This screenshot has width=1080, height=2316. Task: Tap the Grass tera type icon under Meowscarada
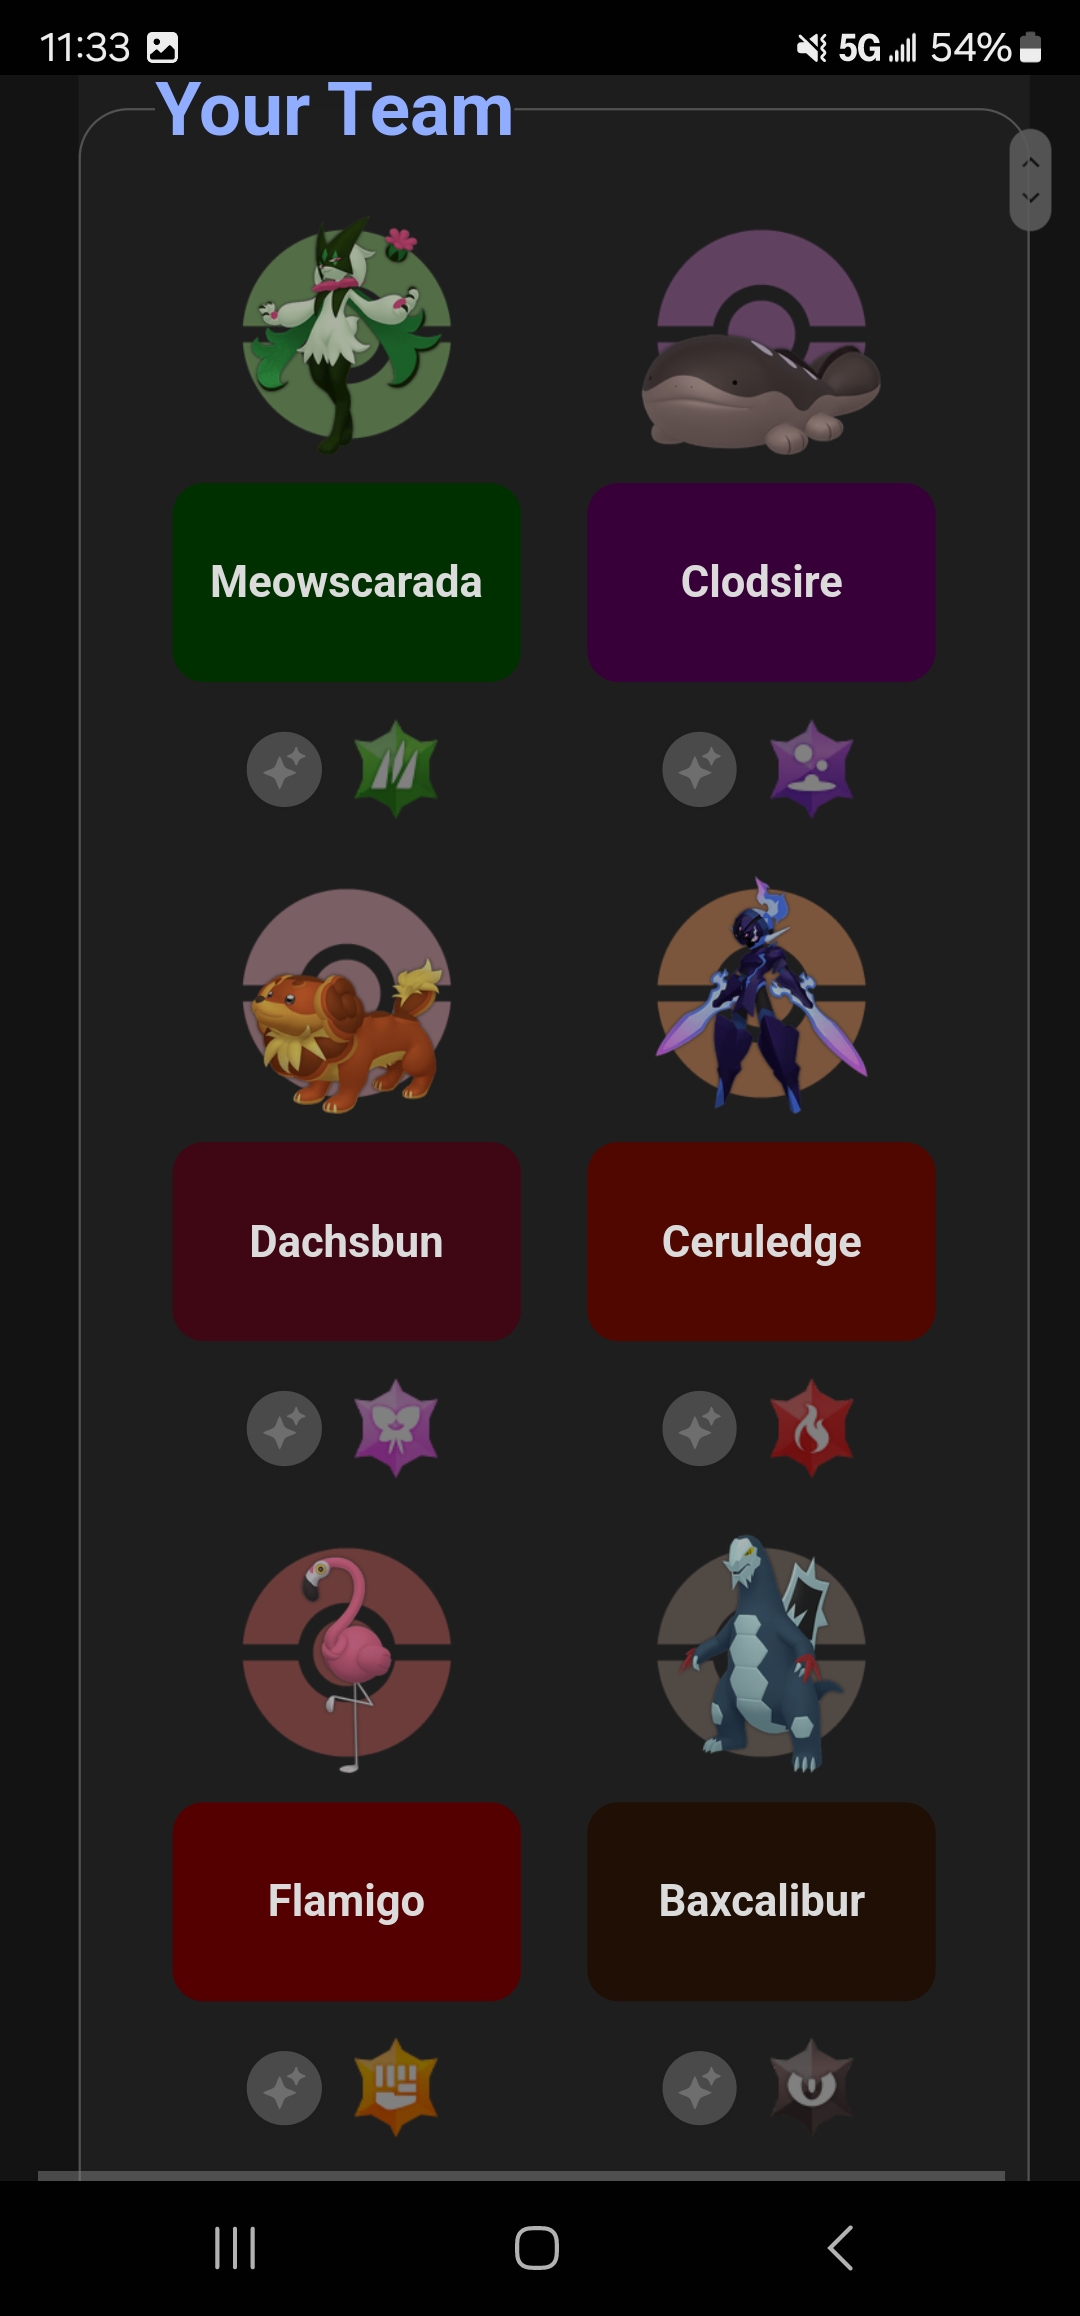[x=396, y=769]
